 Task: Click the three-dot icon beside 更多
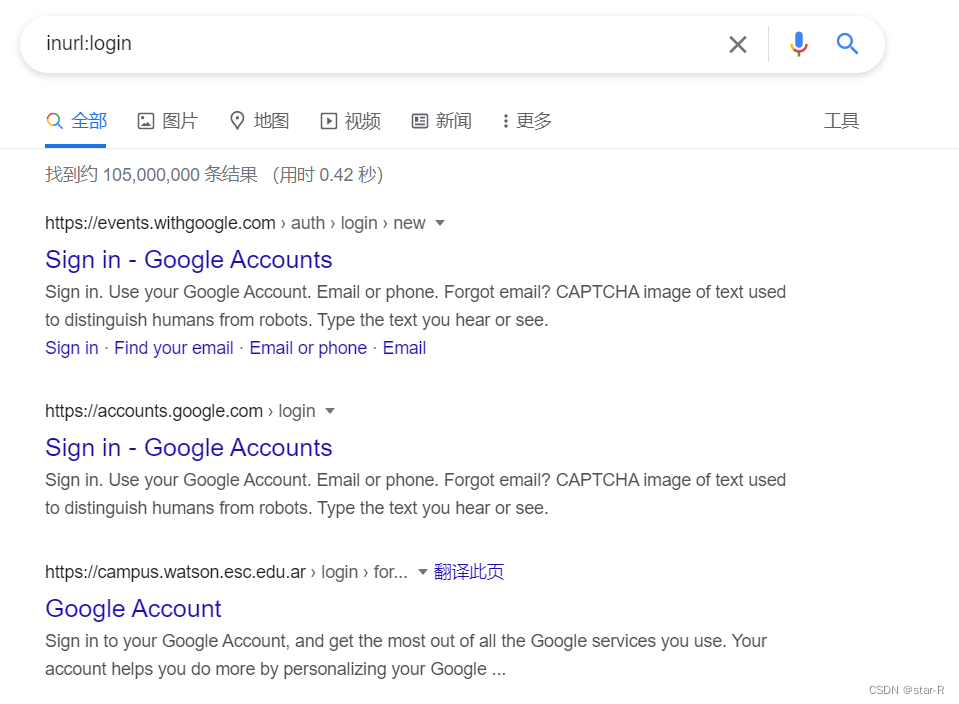tap(505, 121)
